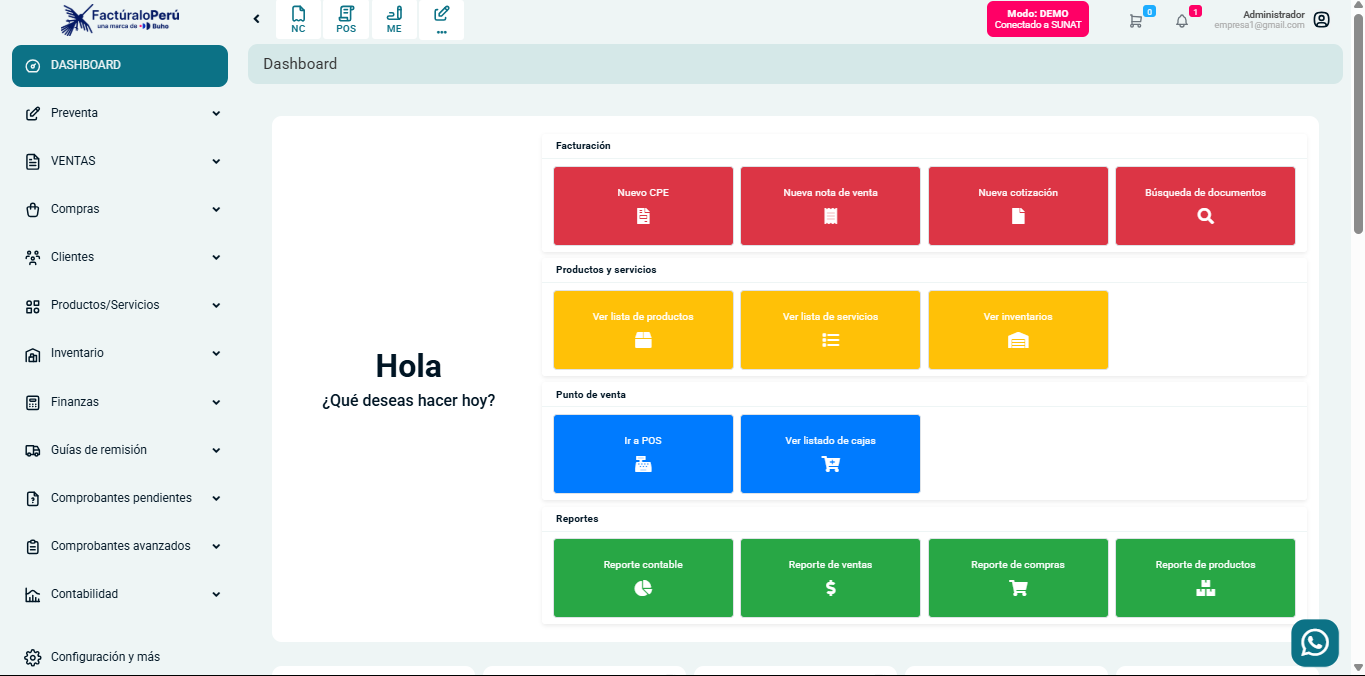Screen dimensions: 1365x676
Task: Open the shopping cart icon in header
Action: tap(1136, 20)
